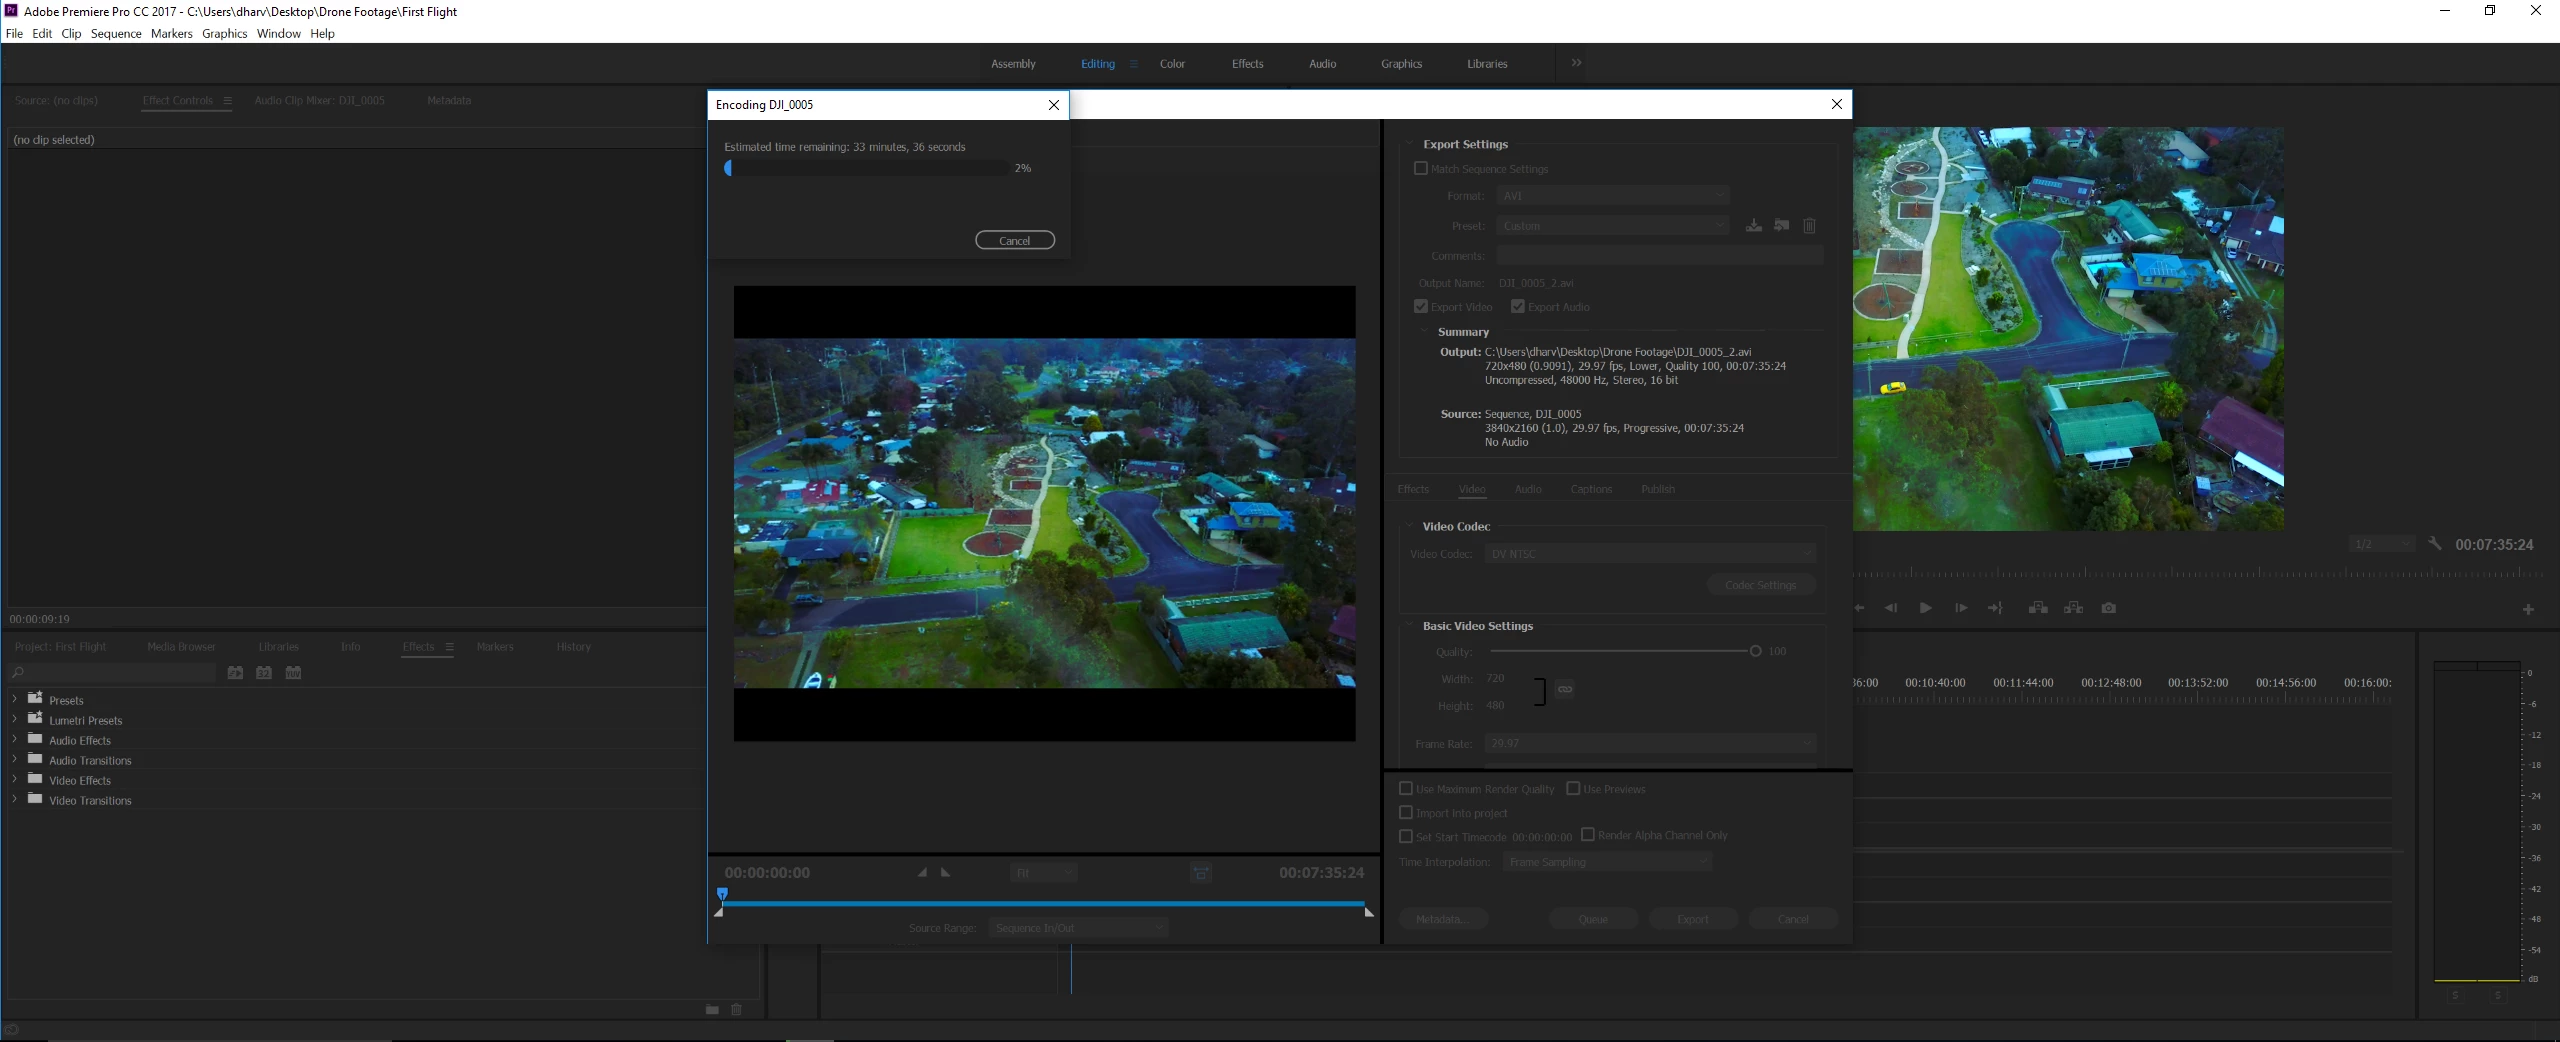Open the Time Interpolation Frame Sampling dropdown

1607,862
